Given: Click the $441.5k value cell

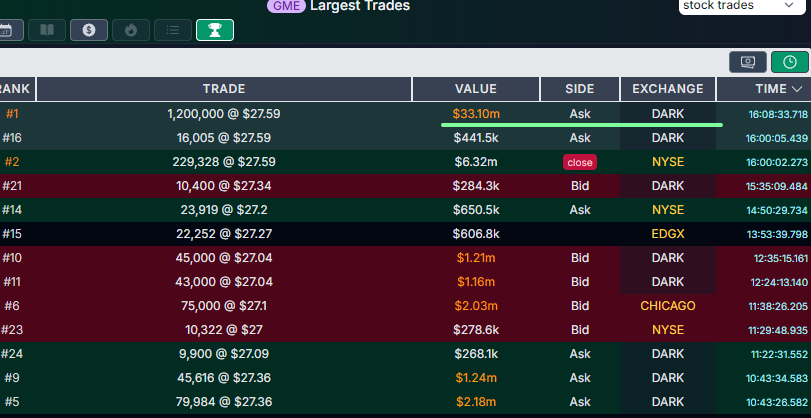Looking at the screenshot, I should (476, 138).
